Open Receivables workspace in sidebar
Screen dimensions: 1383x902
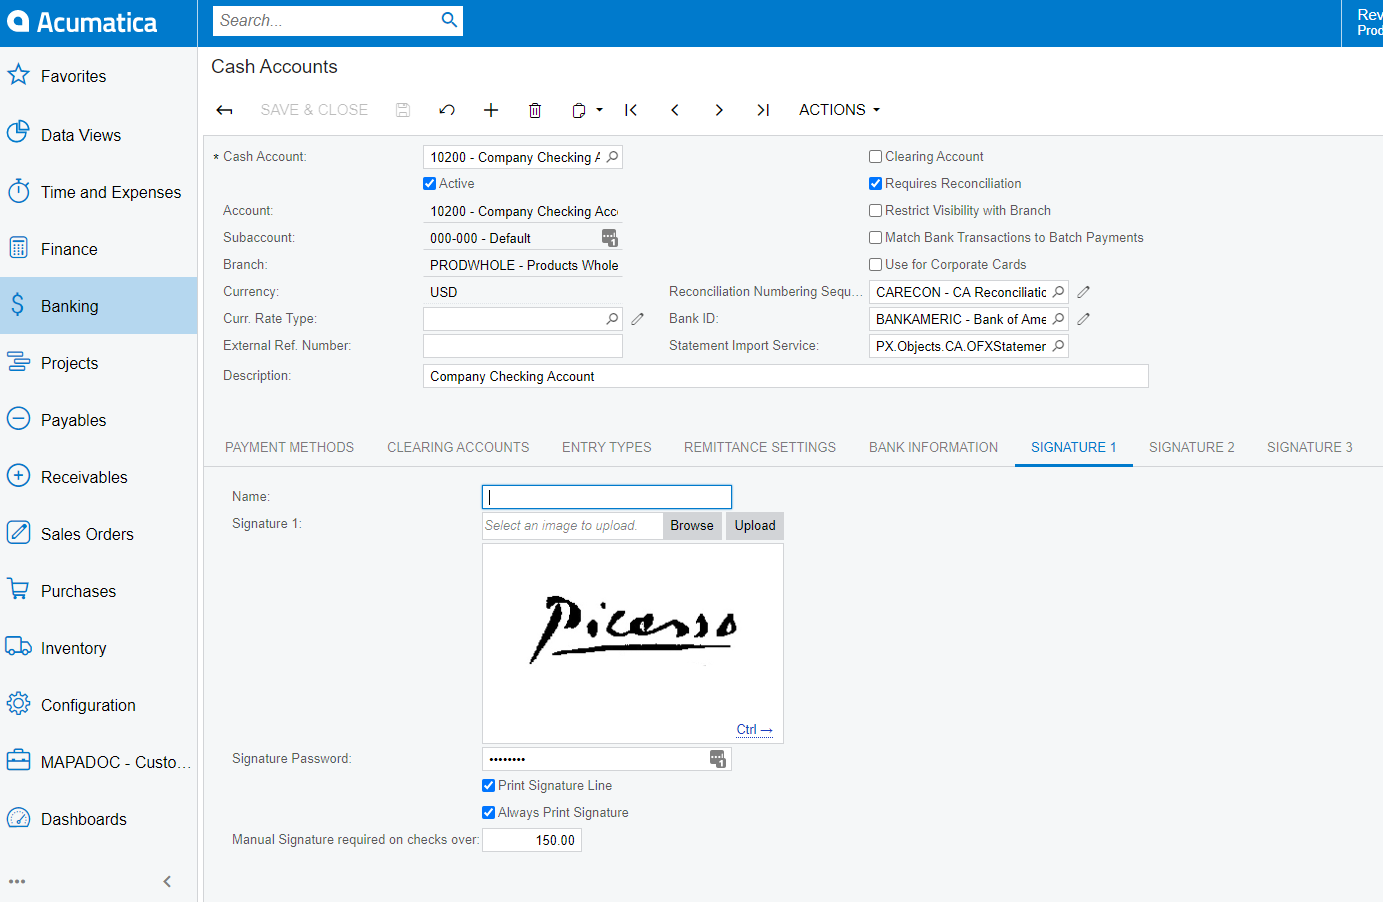point(98,477)
